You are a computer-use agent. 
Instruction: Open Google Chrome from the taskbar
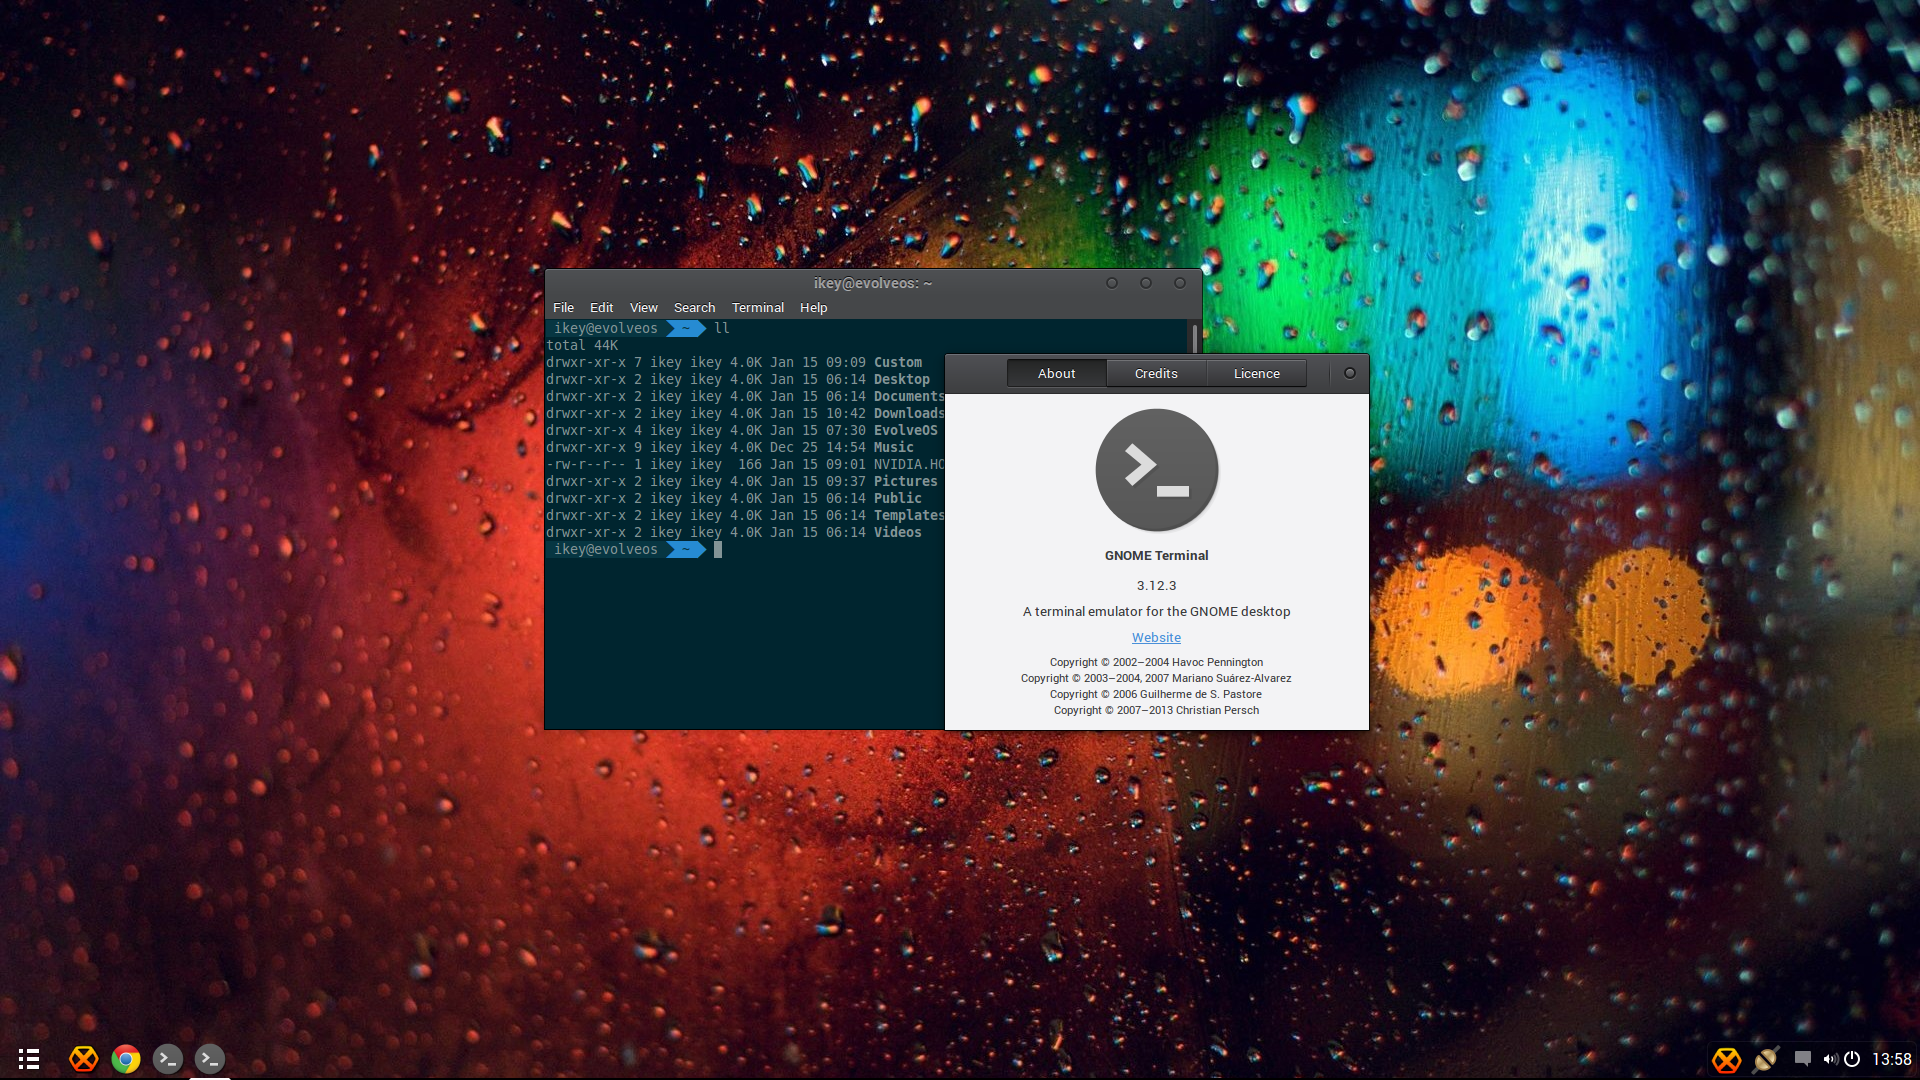pos(126,1059)
